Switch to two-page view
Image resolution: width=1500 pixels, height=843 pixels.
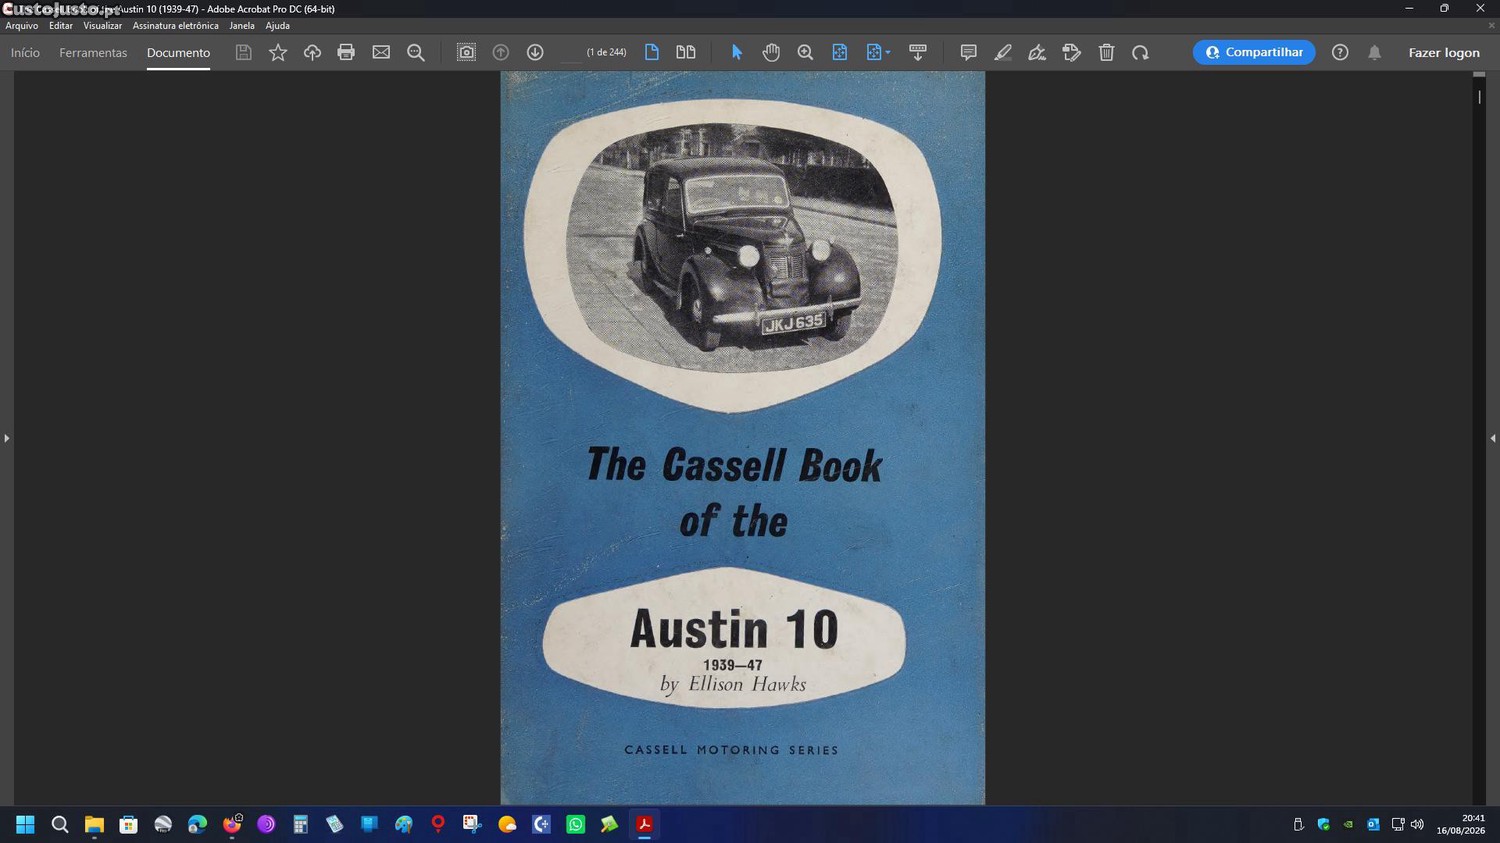click(x=686, y=52)
